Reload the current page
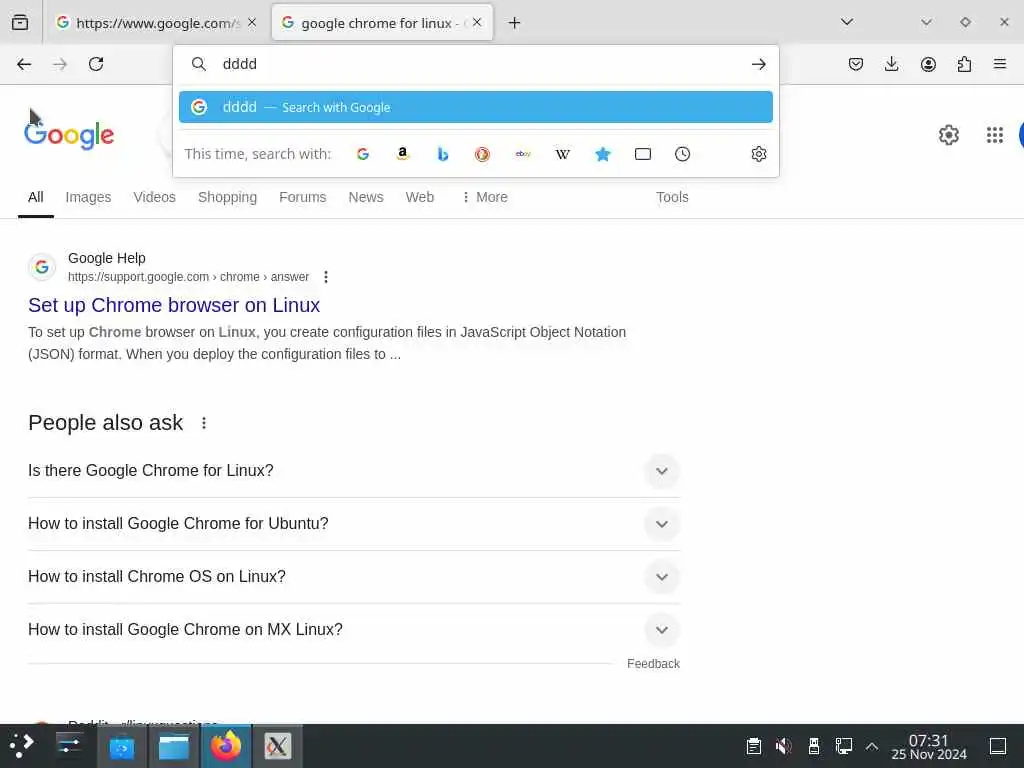1024x768 pixels. (96, 64)
